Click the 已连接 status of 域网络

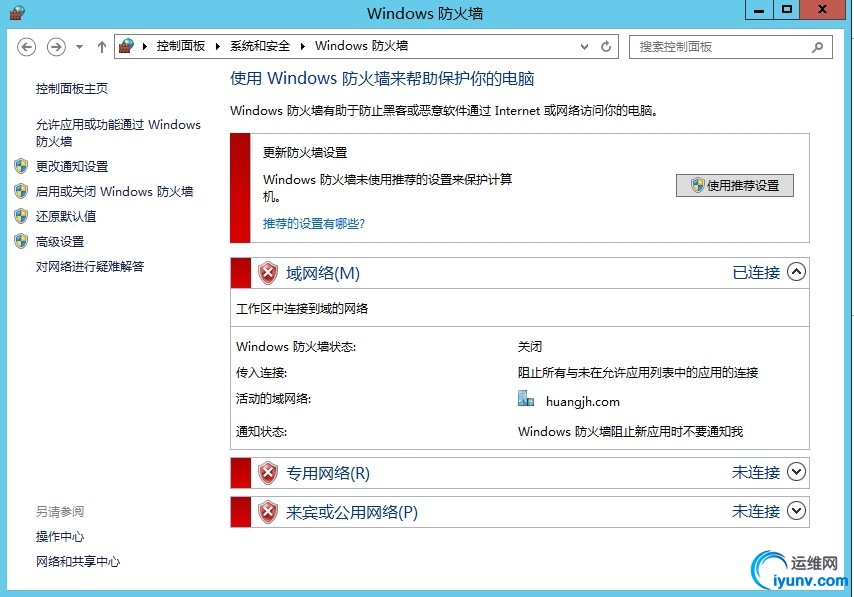tap(756, 272)
